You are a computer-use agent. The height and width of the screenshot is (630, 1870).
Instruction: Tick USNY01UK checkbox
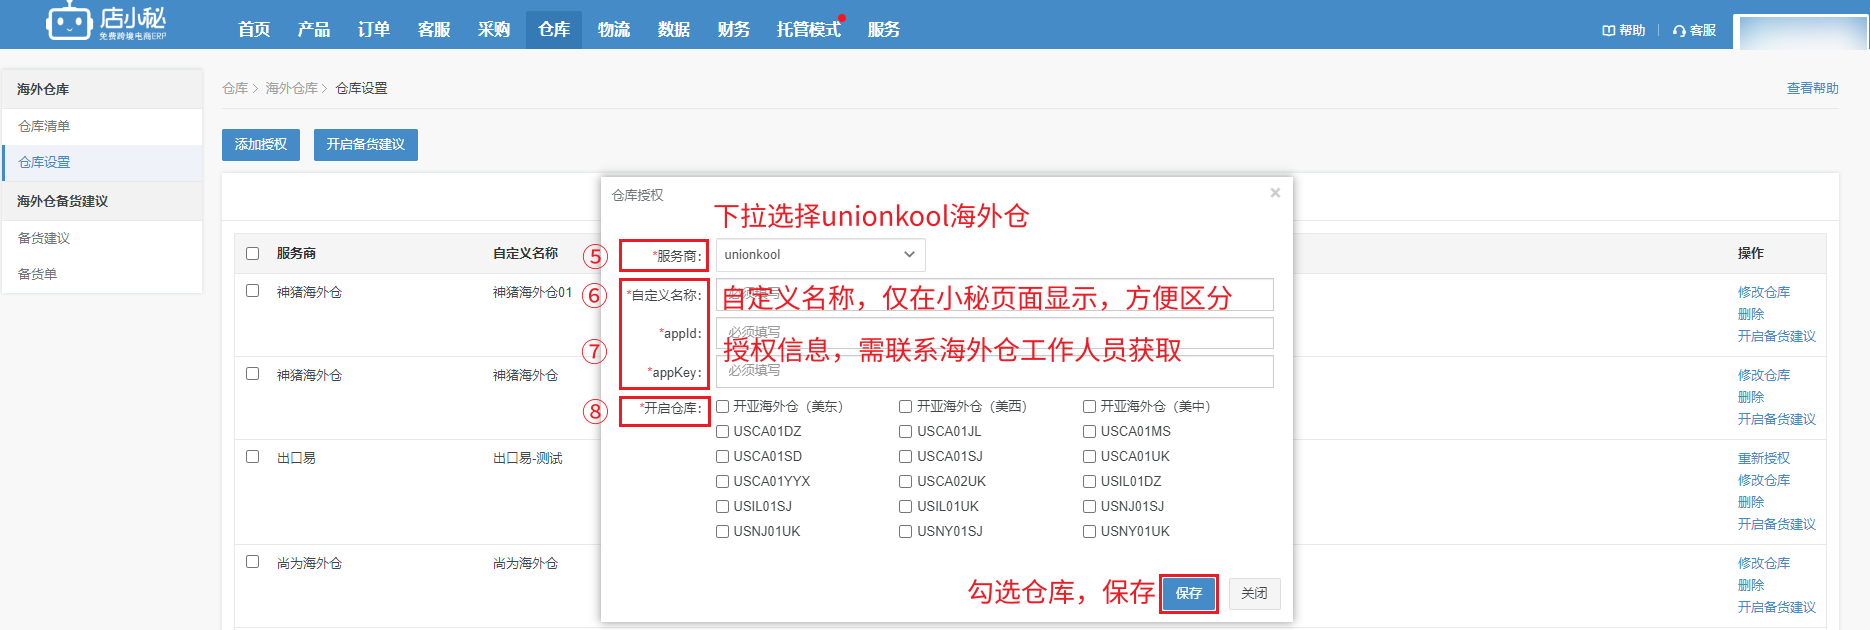[x=1089, y=531]
